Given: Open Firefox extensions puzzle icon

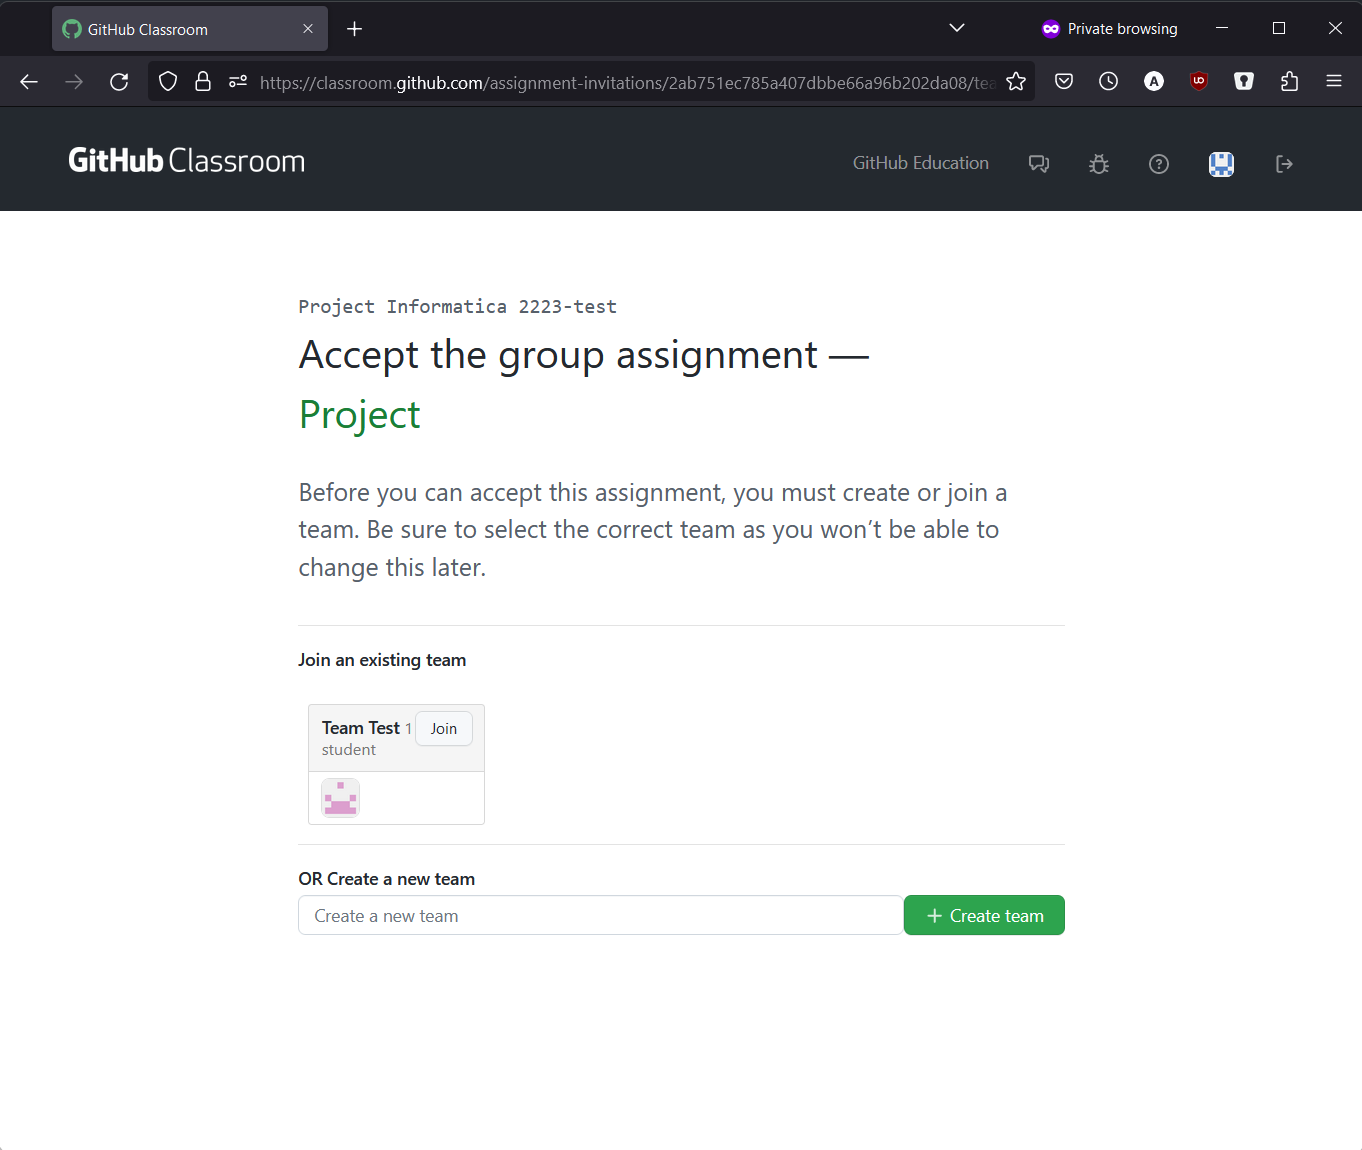Looking at the screenshot, I should pyautogui.click(x=1289, y=82).
